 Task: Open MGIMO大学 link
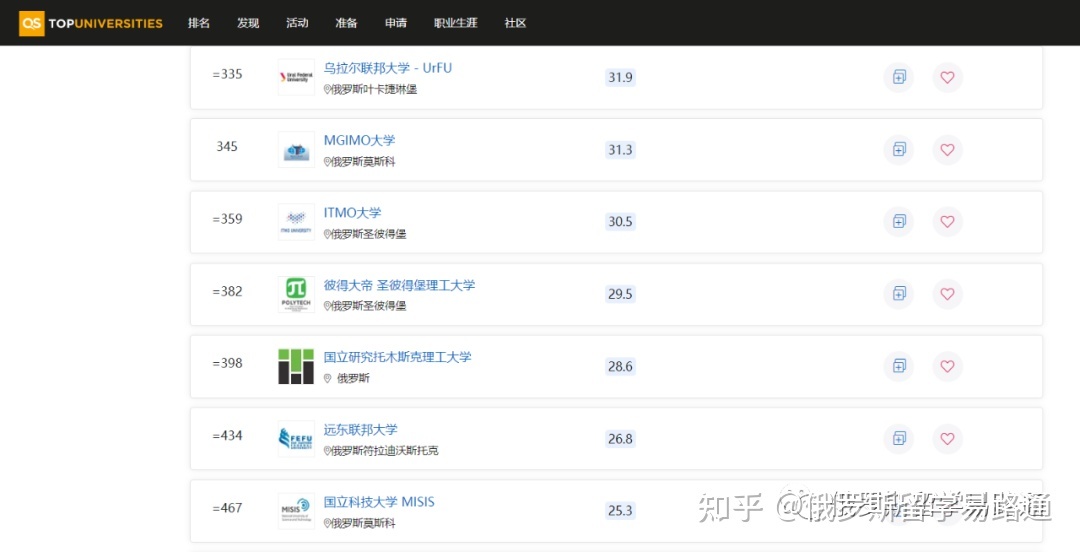point(360,141)
